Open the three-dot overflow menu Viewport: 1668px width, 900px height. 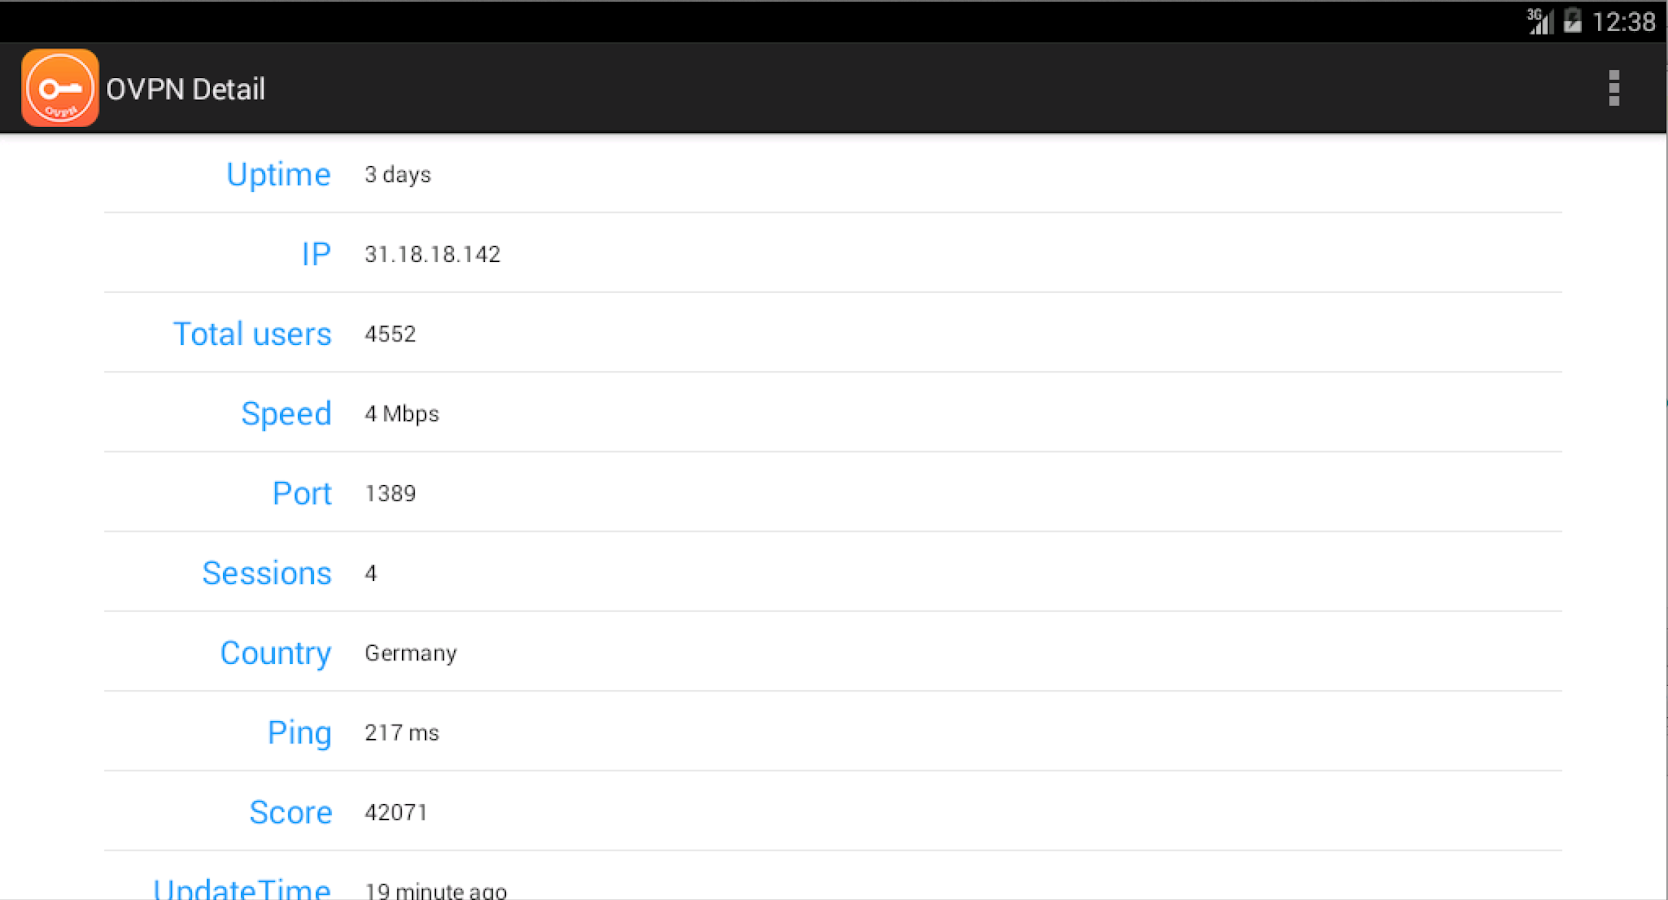click(x=1613, y=88)
